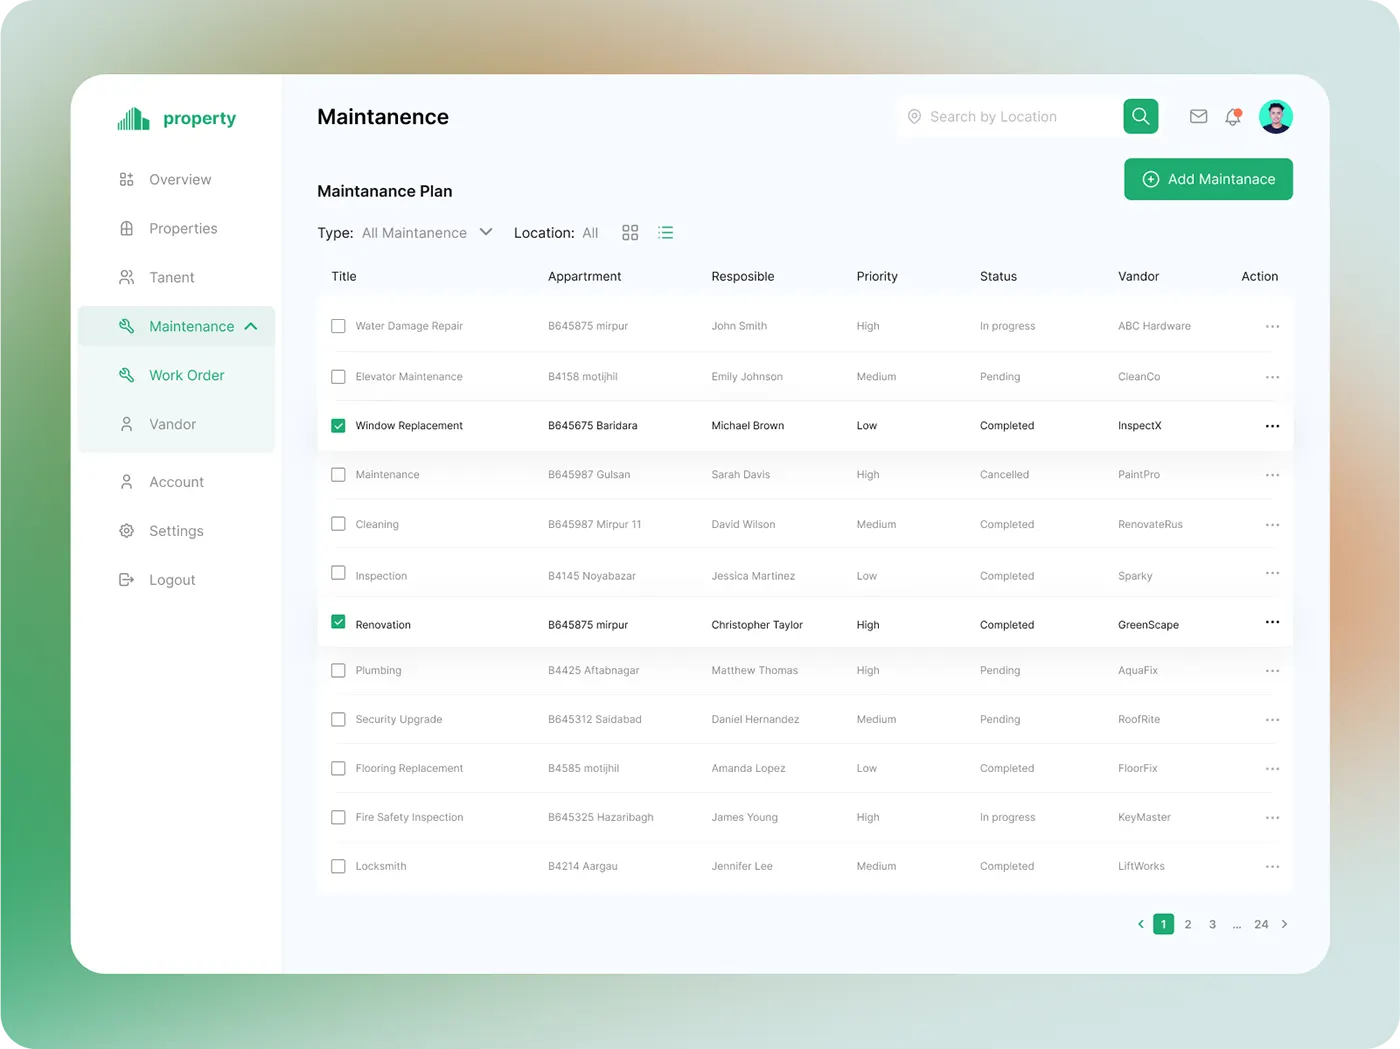The height and width of the screenshot is (1049, 1400).
Task: Open the Location All filter
Action: 590,233
